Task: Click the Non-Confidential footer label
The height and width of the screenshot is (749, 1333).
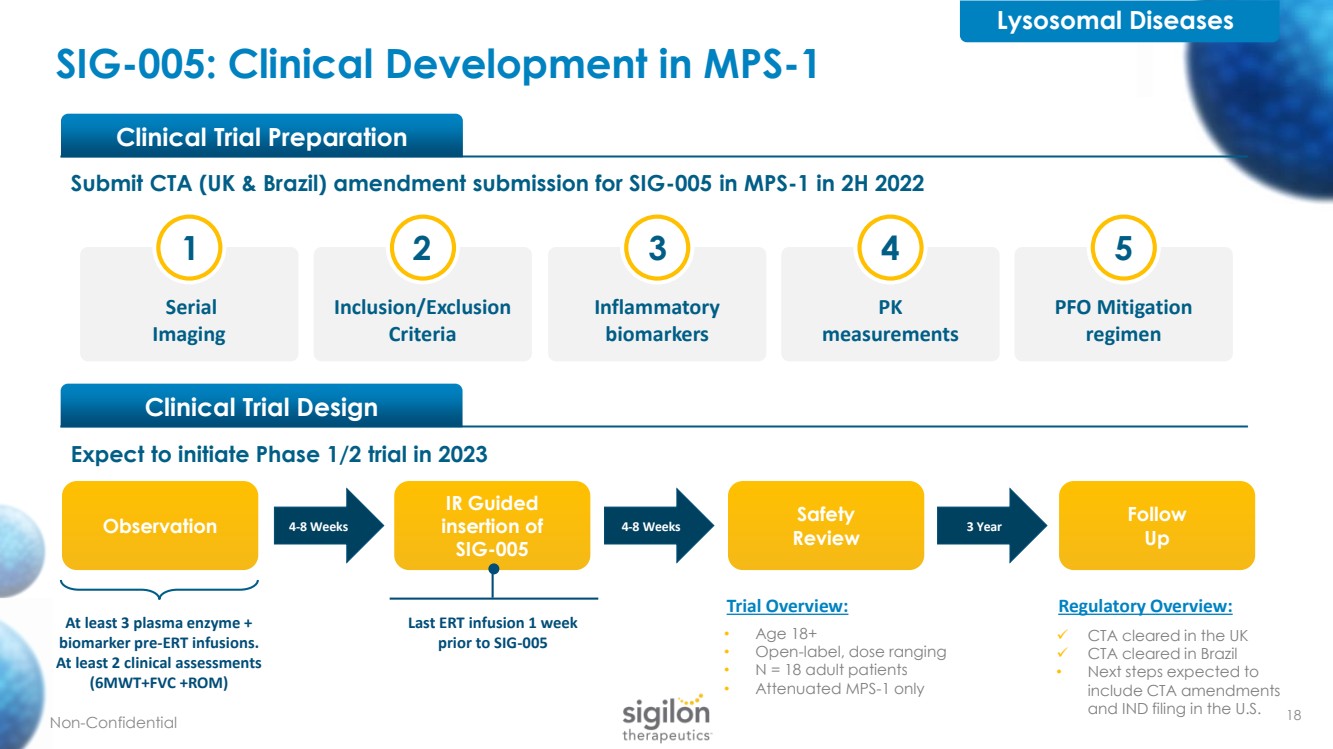Action: tap(114, 722)
